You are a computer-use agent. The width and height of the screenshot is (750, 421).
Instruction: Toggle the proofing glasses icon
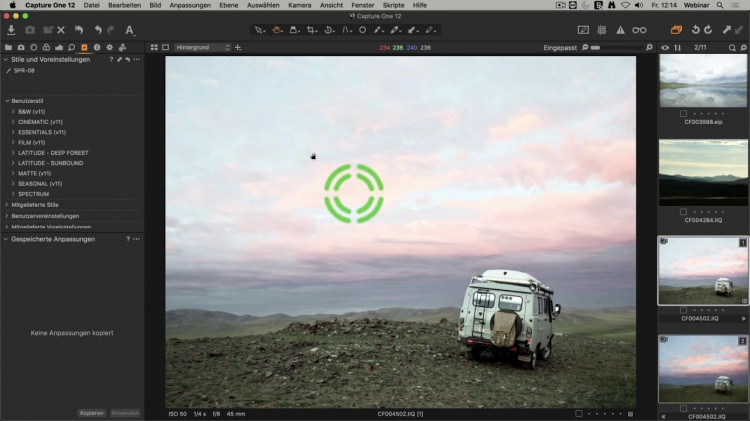(639, 30)
